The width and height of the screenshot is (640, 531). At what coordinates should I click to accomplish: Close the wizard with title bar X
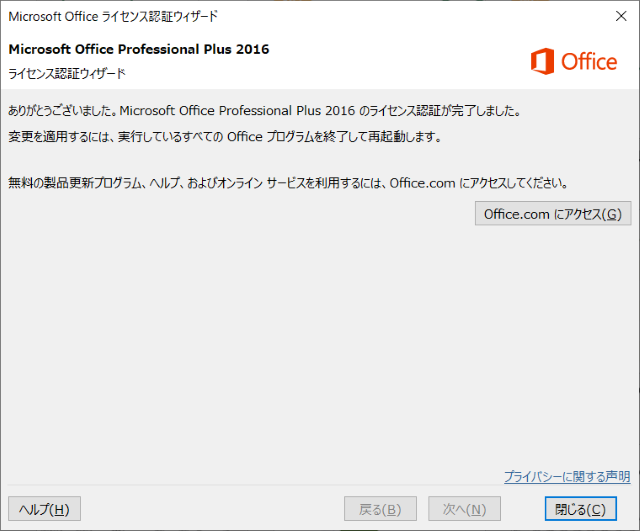pos(621,16)
